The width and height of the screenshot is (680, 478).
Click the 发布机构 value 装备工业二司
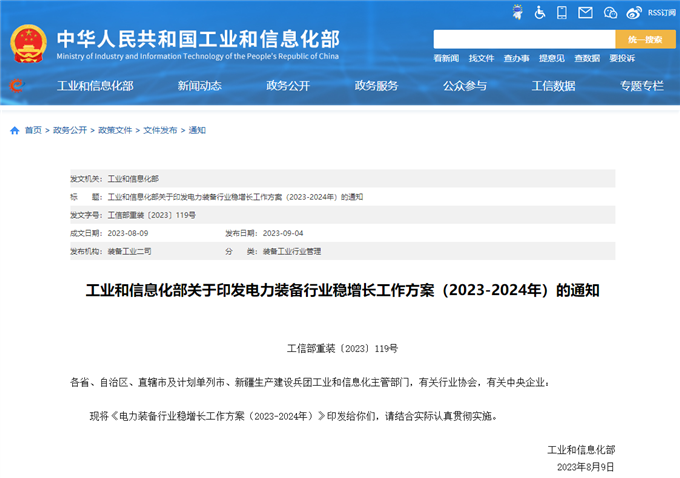(129, 252)
